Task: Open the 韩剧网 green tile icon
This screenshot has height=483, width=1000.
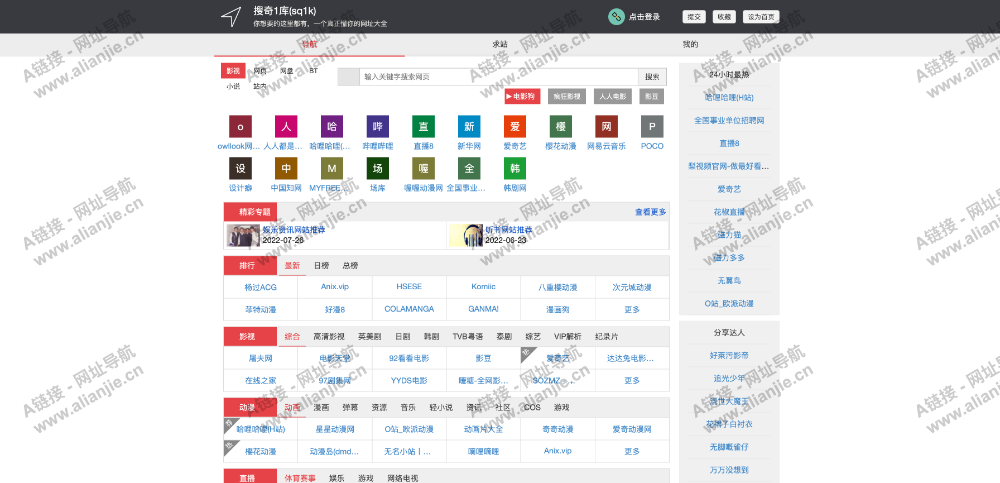Action: coord(515,168)
